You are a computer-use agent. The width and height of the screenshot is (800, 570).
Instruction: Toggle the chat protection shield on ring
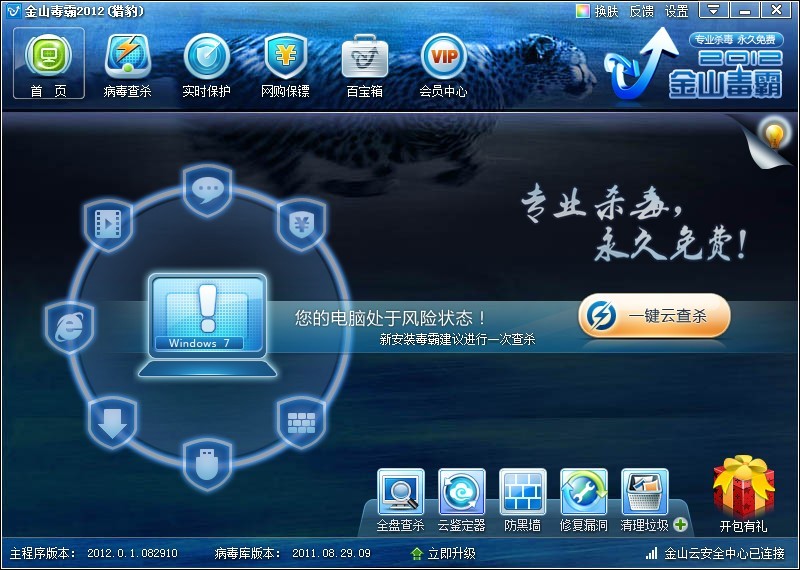207,190
